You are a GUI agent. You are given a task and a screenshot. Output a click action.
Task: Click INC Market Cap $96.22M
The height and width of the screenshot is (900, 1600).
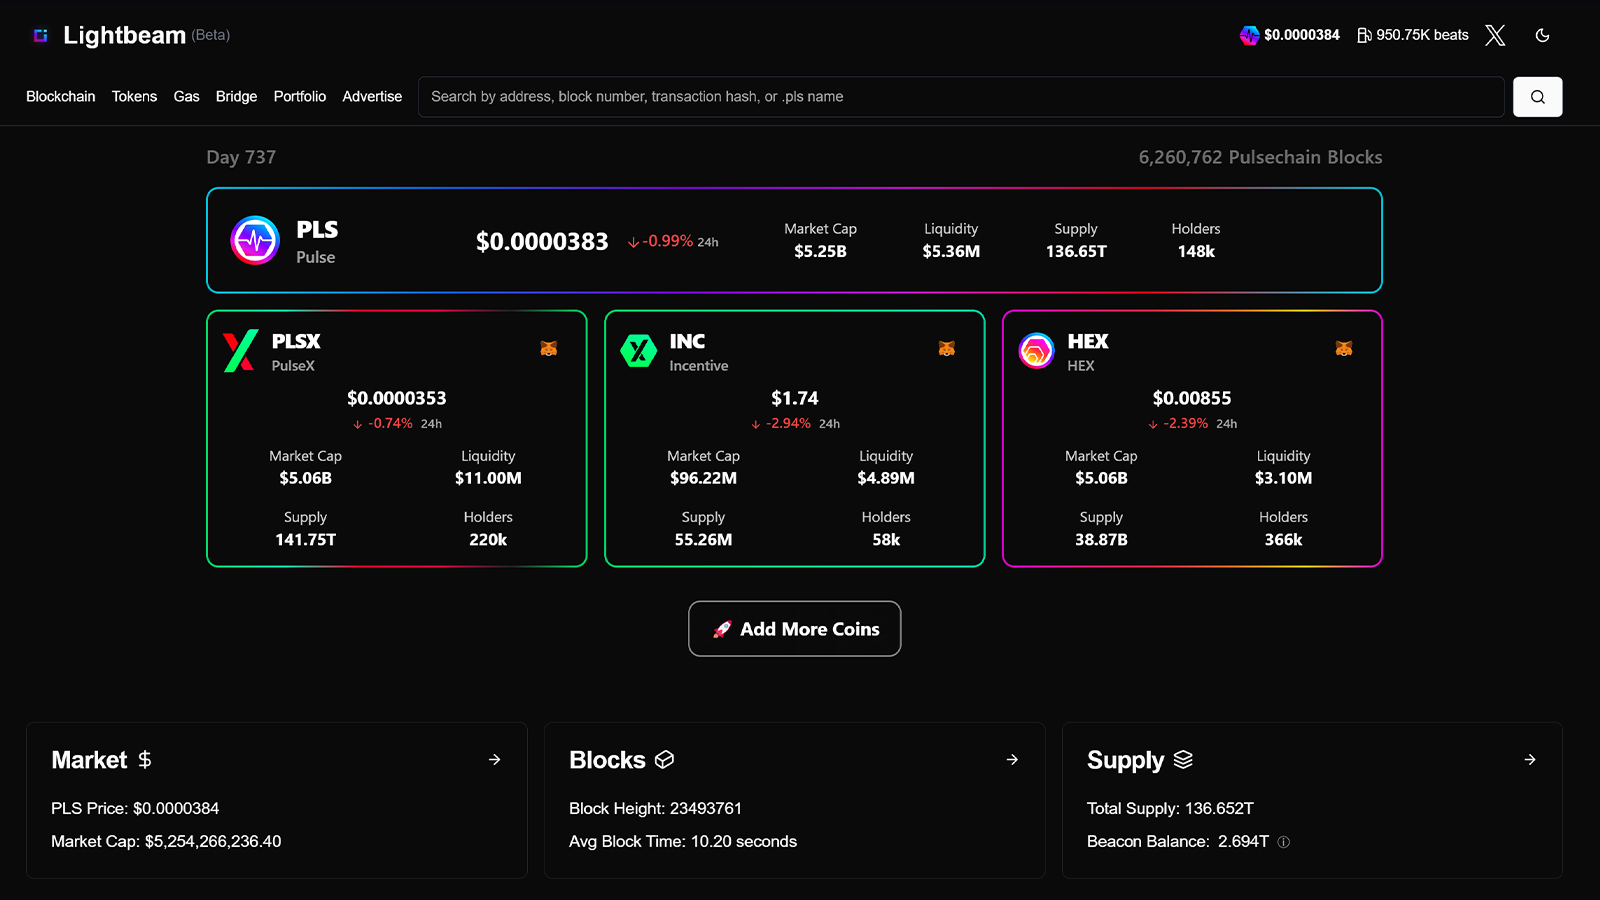[x=704, y=478]
